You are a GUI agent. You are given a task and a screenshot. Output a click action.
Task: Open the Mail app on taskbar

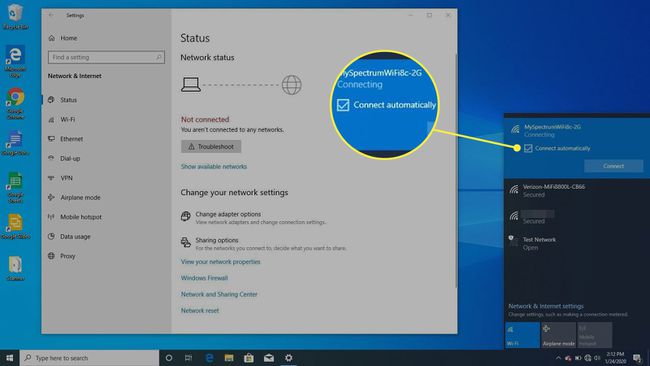(x=269, y=358)
